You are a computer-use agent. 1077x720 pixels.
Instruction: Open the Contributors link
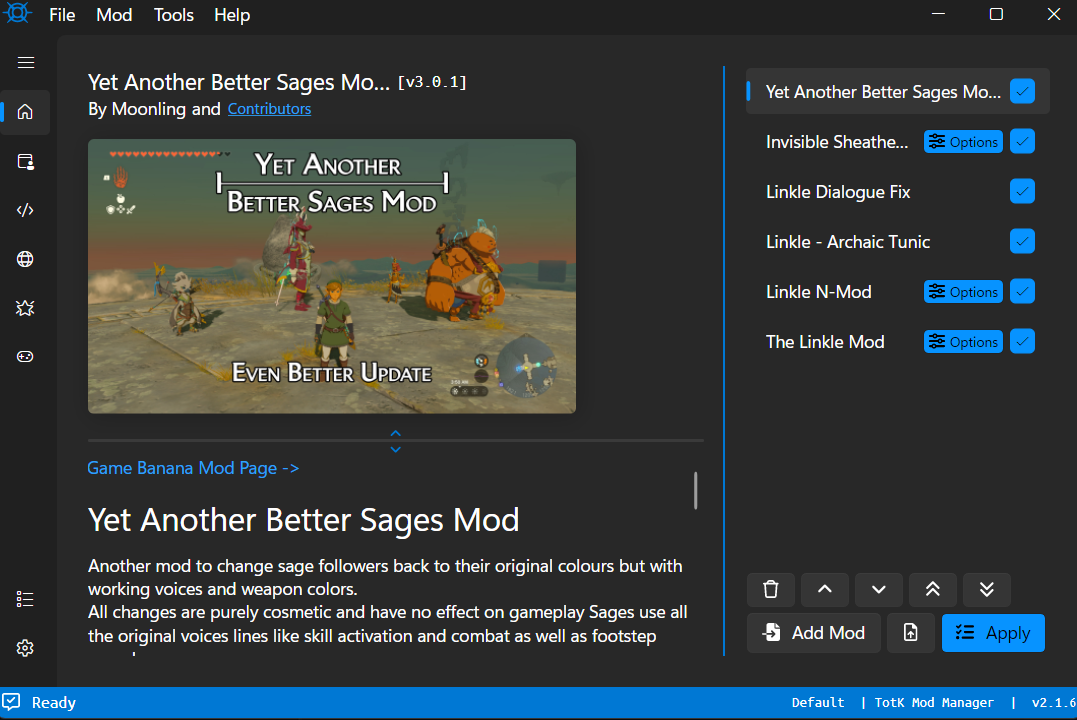pyautogui.click(x=269, y=109)
